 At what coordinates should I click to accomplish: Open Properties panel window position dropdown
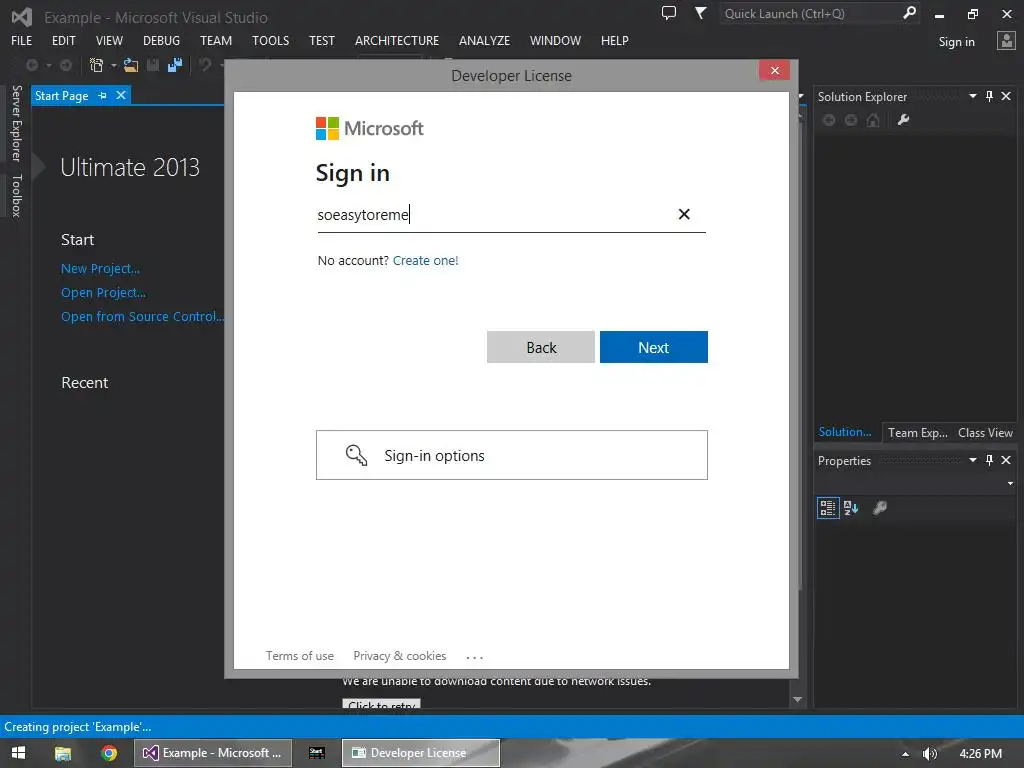pyautogui.click(x=972, y=460)
